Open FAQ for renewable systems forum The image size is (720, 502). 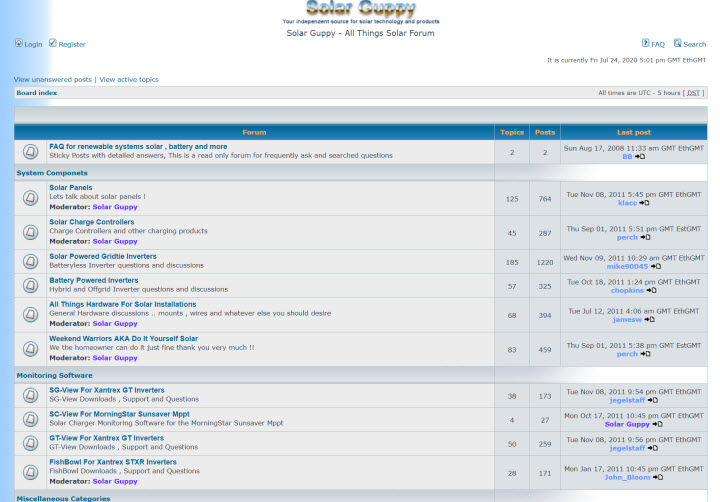click(x=138, y=147)
